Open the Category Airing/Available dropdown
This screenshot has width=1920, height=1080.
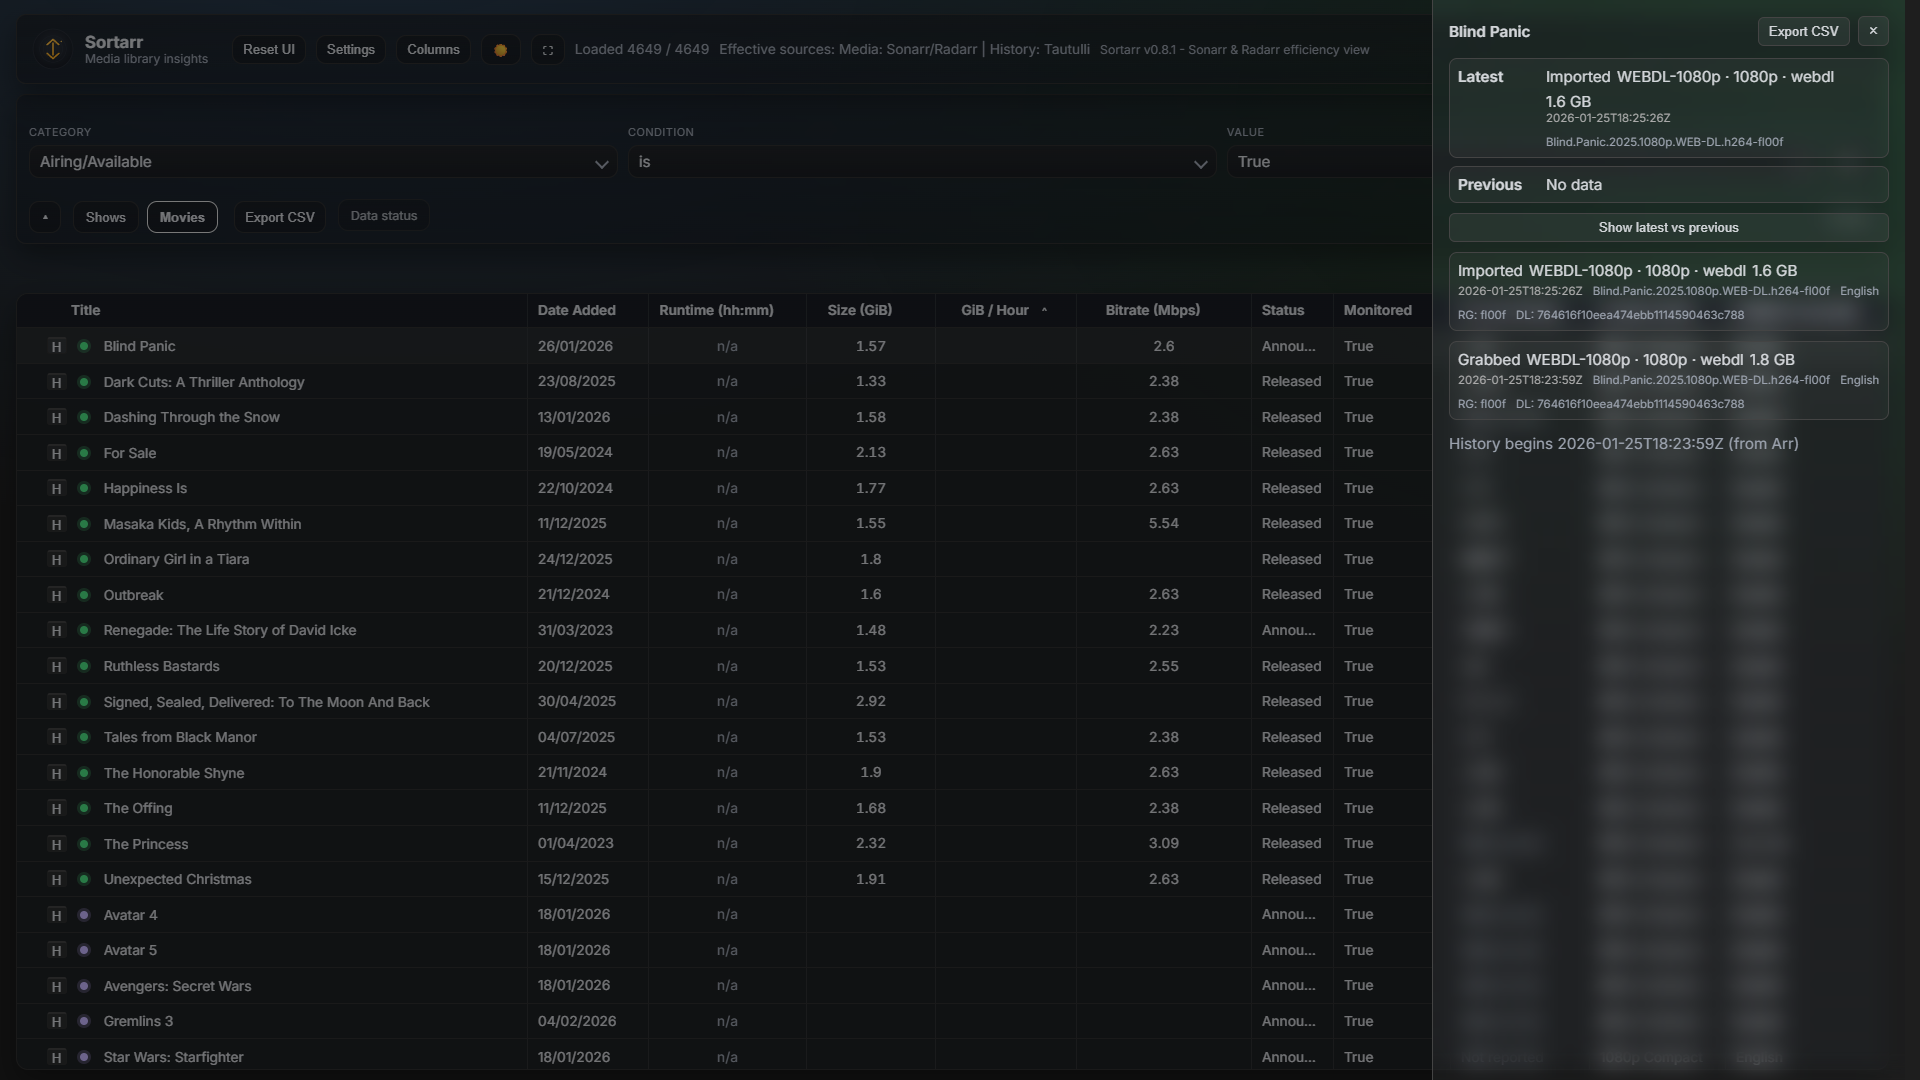322,162
